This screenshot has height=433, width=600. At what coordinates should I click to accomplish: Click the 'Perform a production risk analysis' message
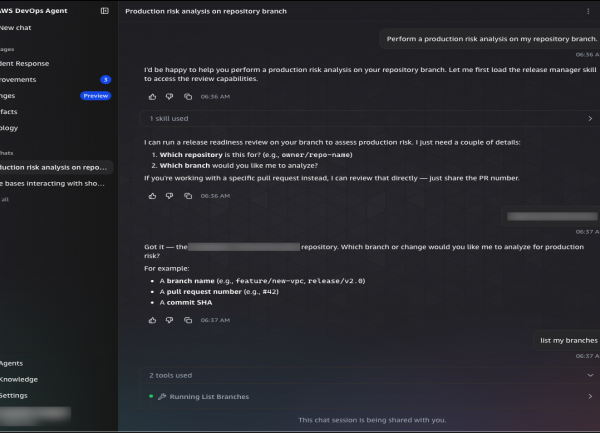(x=491, y=39)
